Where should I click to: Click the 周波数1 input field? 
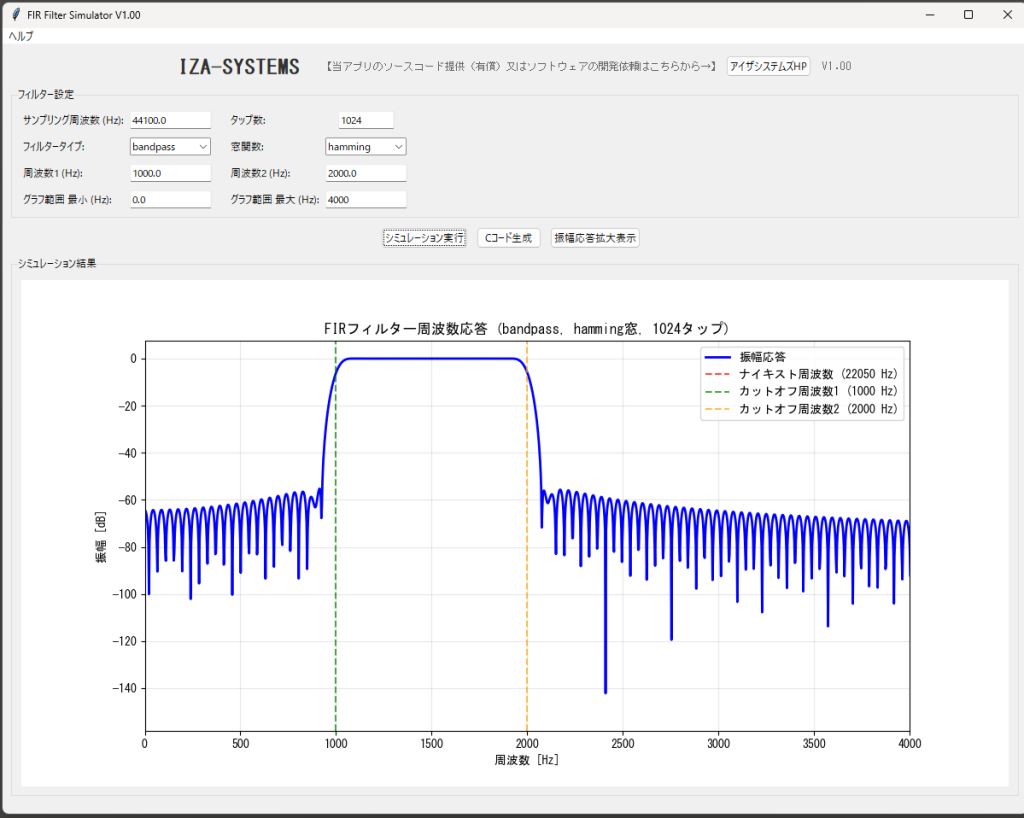pos(170,173)
